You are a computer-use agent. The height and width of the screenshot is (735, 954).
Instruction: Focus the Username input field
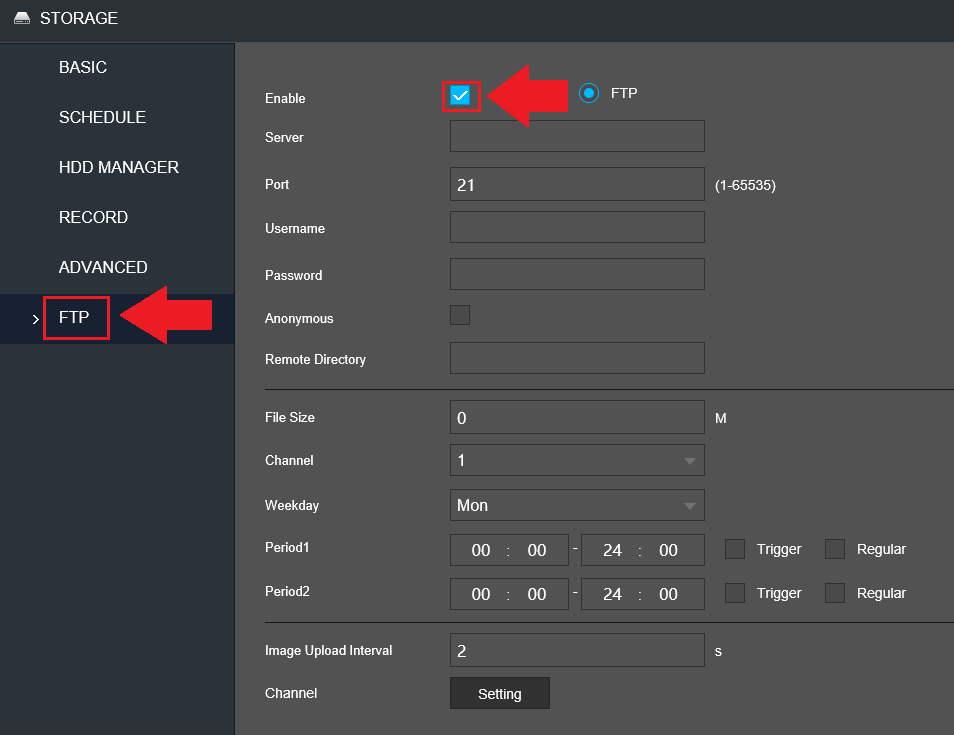pos(577,227)
